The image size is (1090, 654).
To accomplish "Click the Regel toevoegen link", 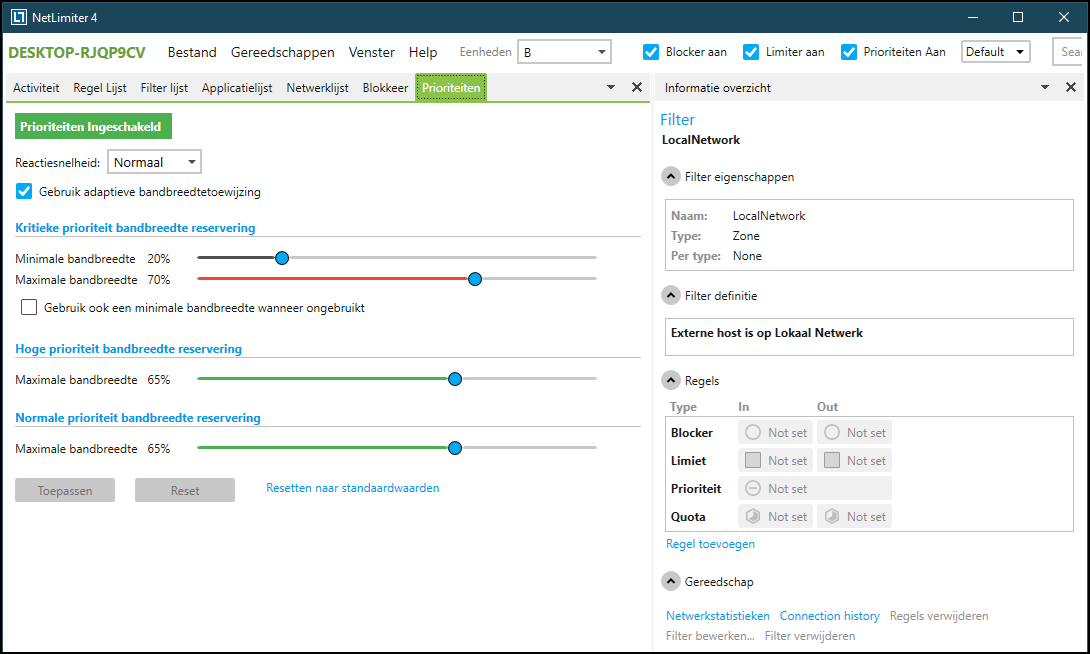I will click(710, 543).
